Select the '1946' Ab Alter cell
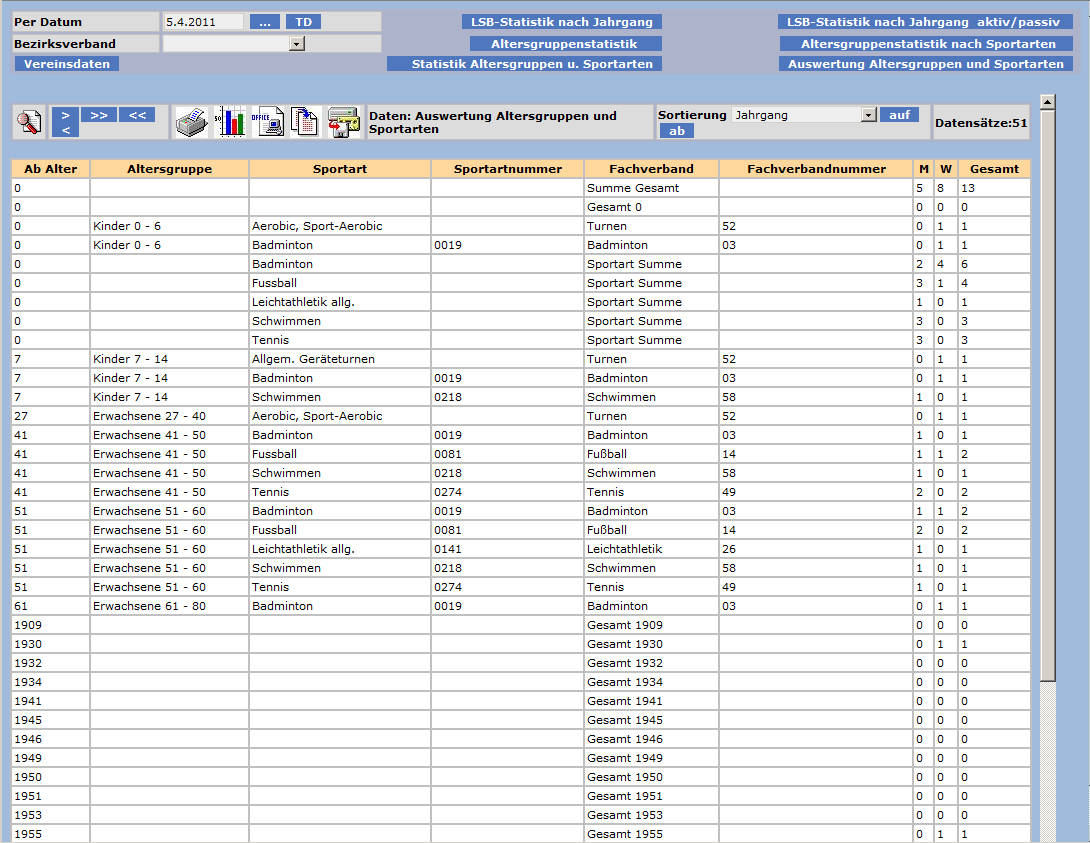The width and height of the screenshot is (1090, 843). coord(51,739)
